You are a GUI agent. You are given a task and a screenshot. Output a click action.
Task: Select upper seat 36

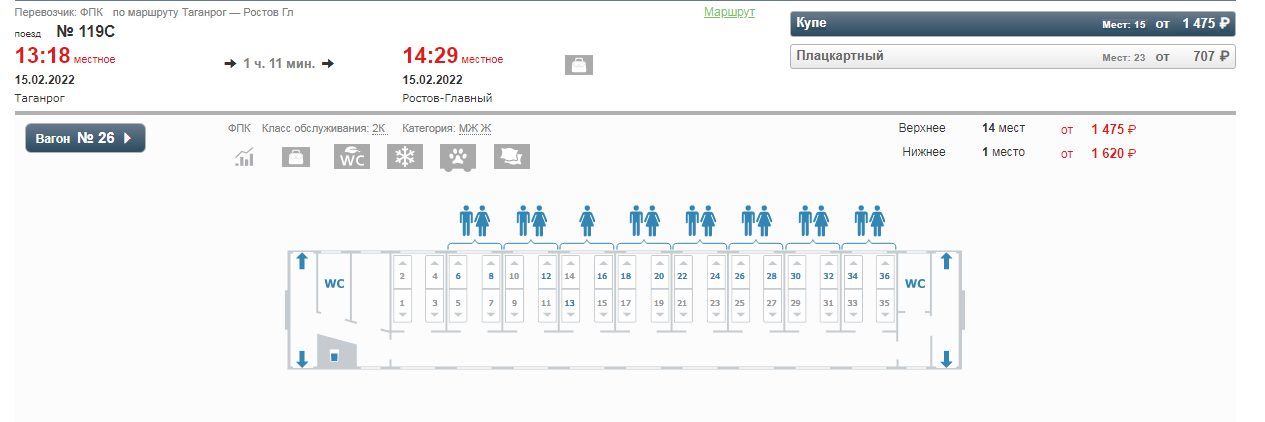point(884,276)
